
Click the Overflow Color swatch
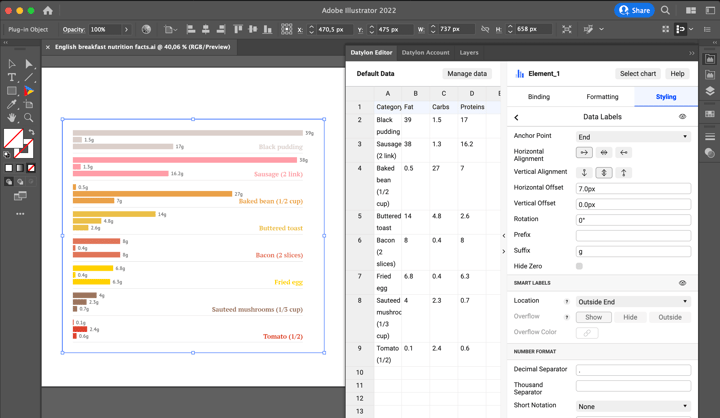pyautogui.click(x=587, y=333)
